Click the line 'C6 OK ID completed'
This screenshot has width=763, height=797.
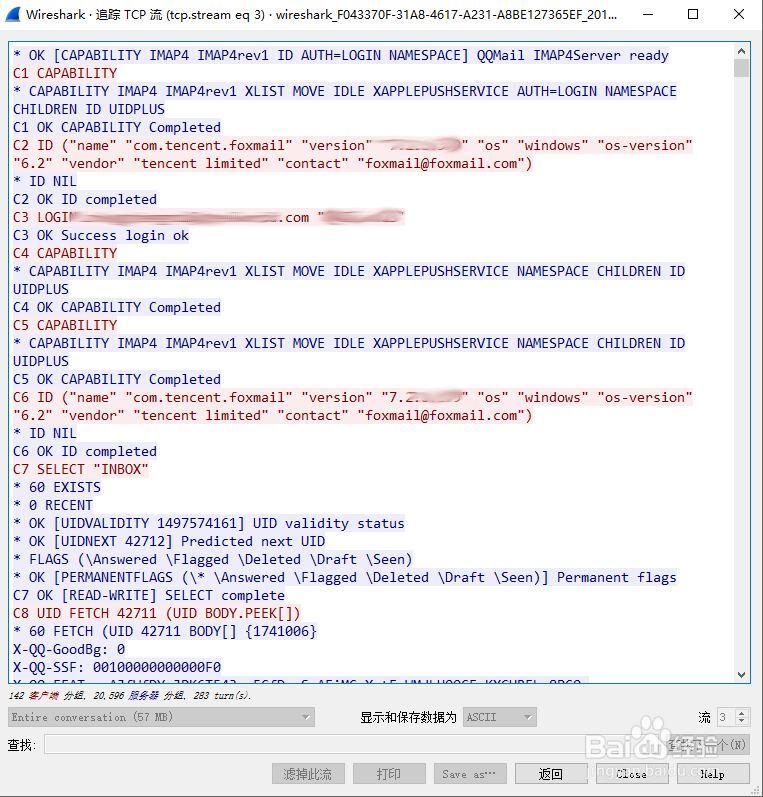tap(85, 451)
